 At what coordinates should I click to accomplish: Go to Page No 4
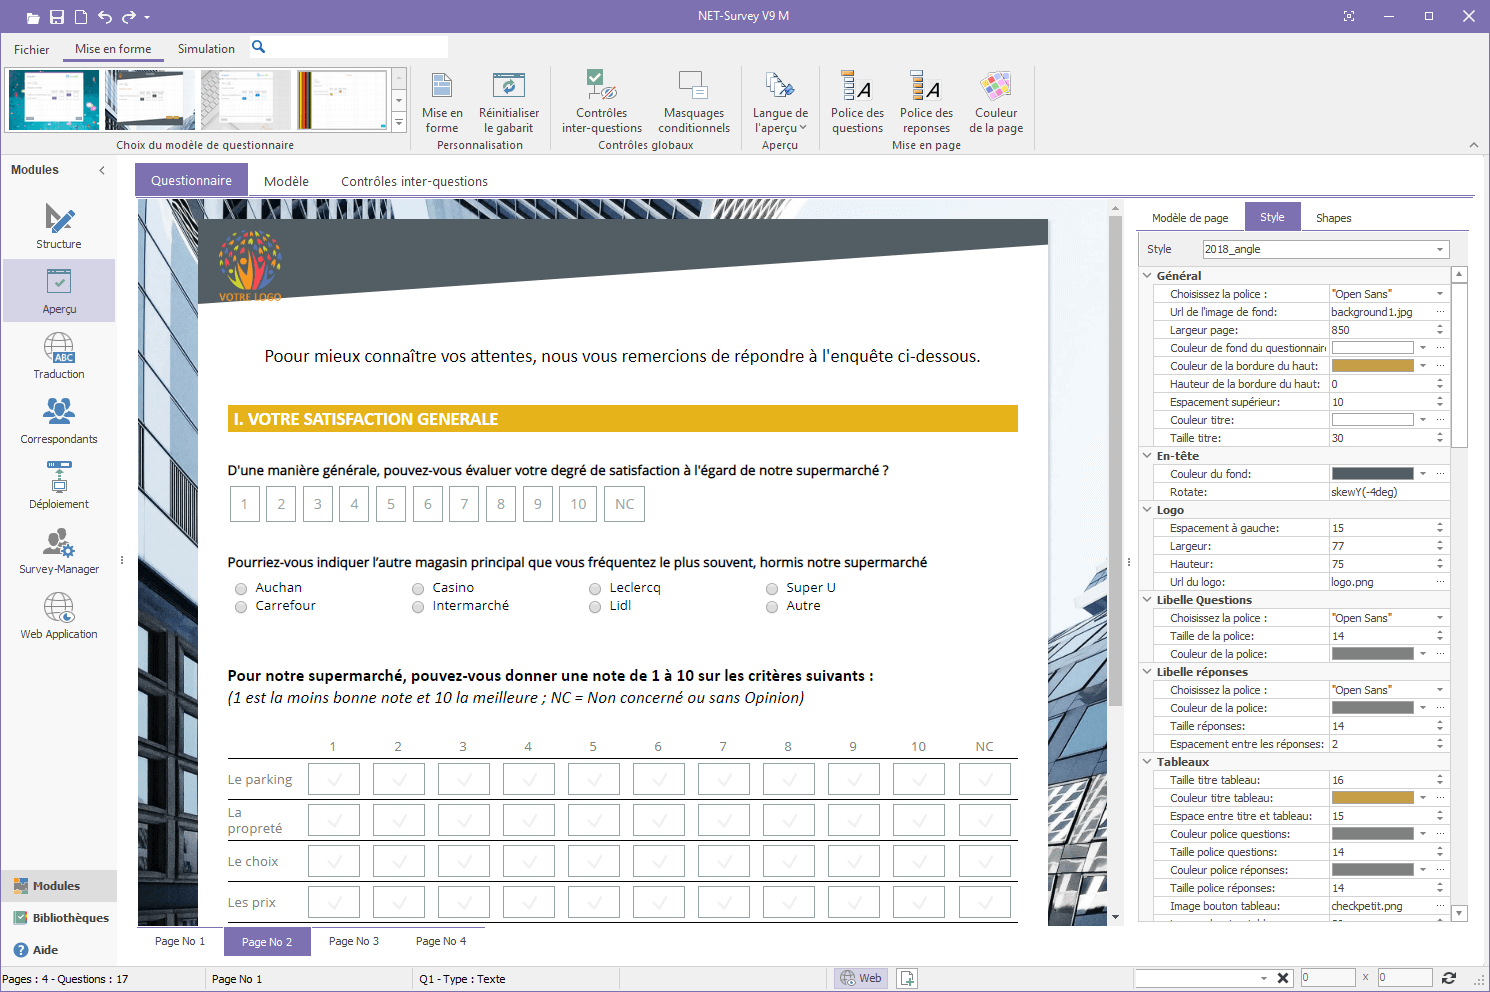(x=441, y=941)
